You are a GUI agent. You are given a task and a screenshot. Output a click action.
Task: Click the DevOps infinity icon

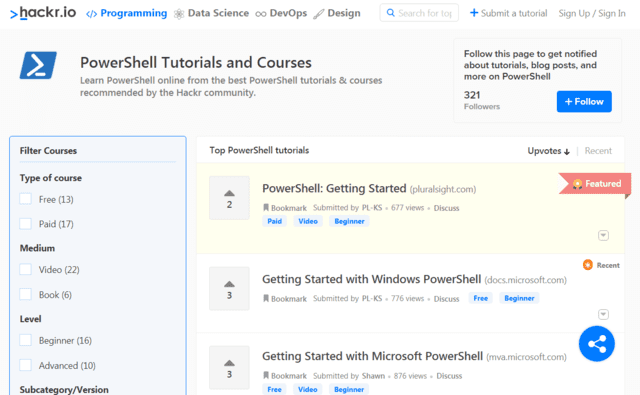coord(261,14)
